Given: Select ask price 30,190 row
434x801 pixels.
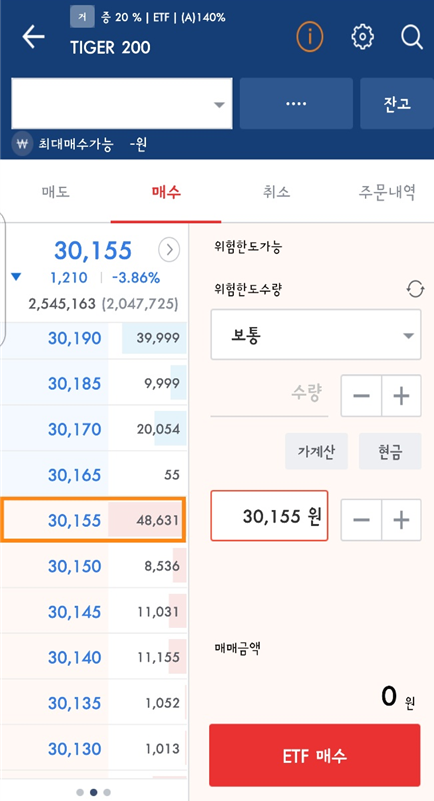Looking at the screenshot, I should (94, 338).
